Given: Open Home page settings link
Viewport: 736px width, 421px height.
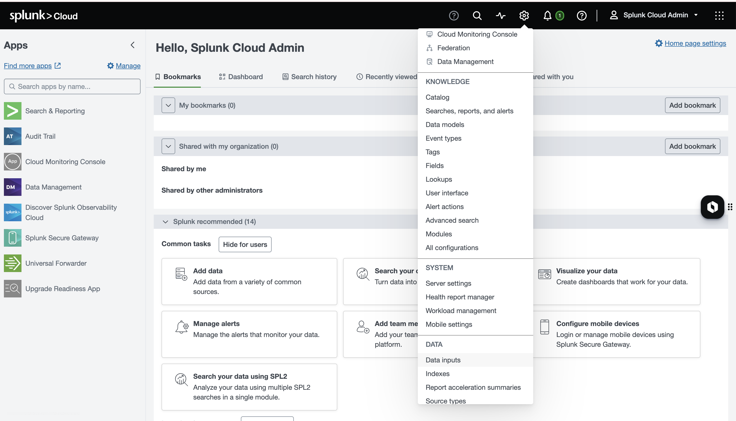Looking at the screenshot, I should click(690, 43).
